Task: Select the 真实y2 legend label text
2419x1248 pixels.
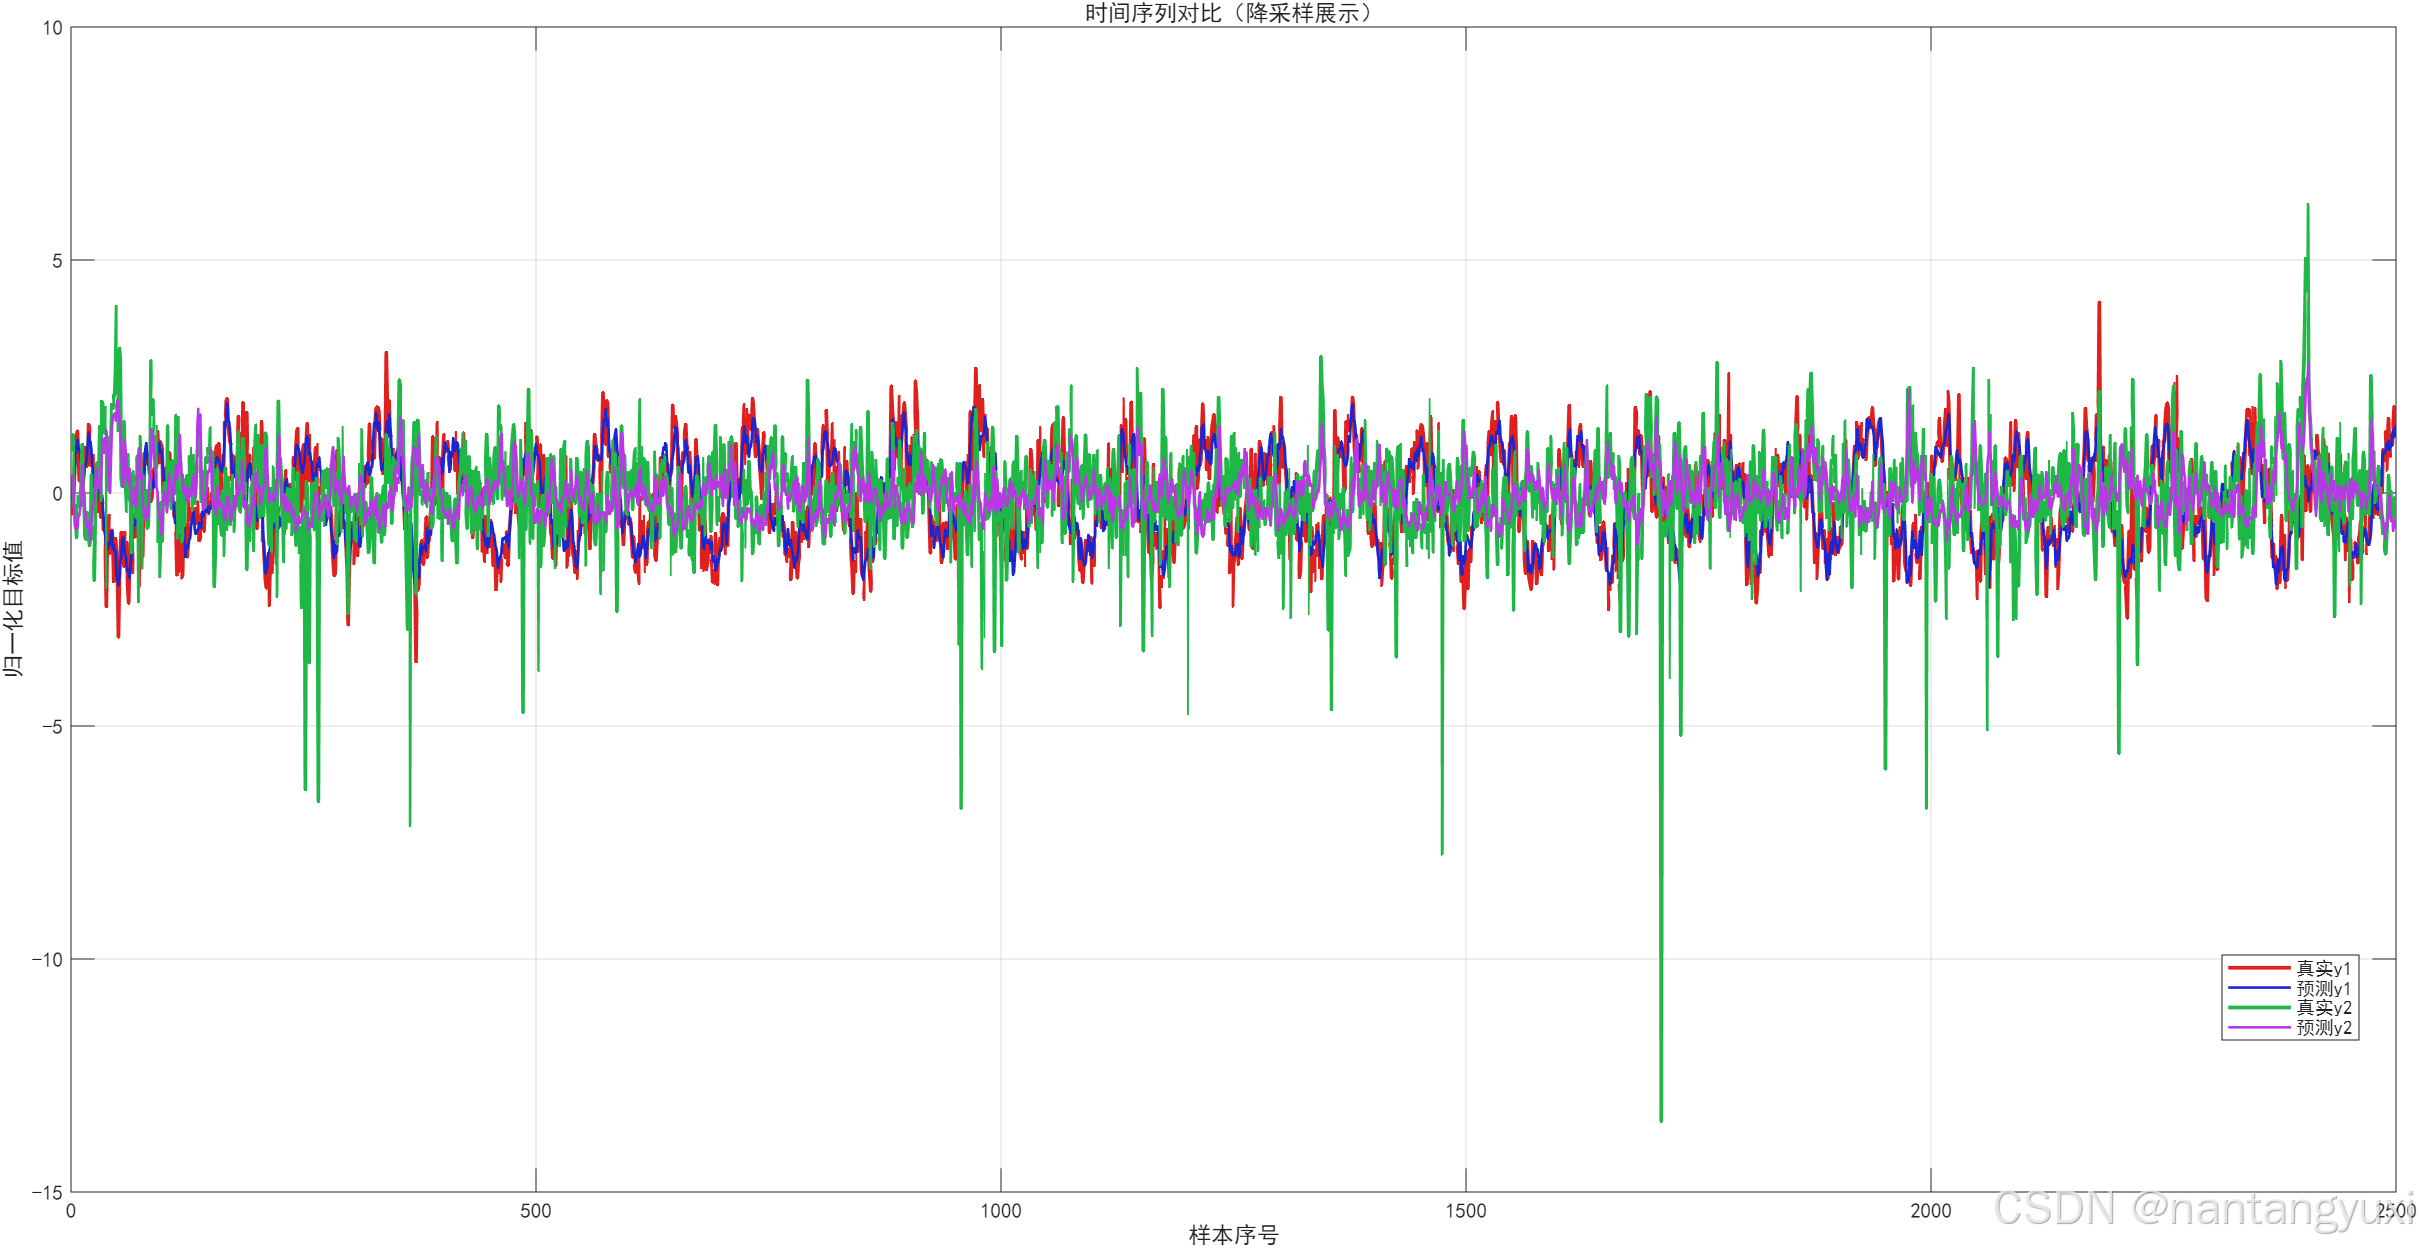Action: point(2323,1008)
